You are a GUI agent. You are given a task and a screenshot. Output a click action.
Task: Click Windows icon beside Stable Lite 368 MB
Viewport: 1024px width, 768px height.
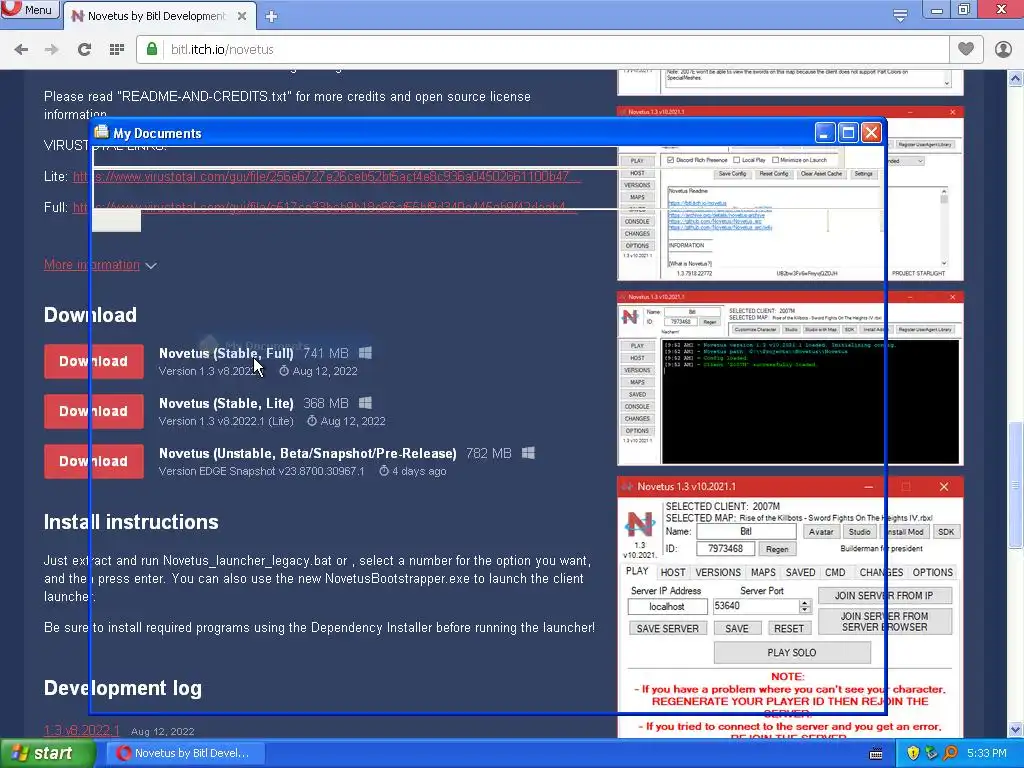point(366,403)
